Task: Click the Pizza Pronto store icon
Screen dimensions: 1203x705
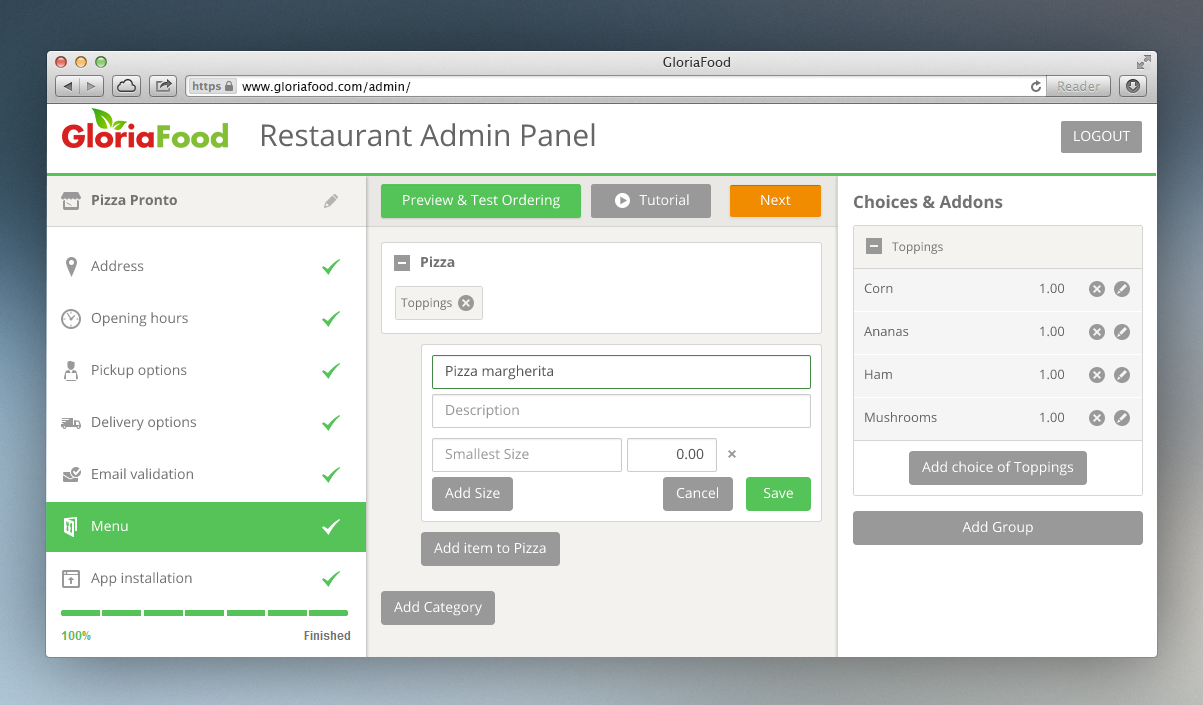Action: coord(70,201)
